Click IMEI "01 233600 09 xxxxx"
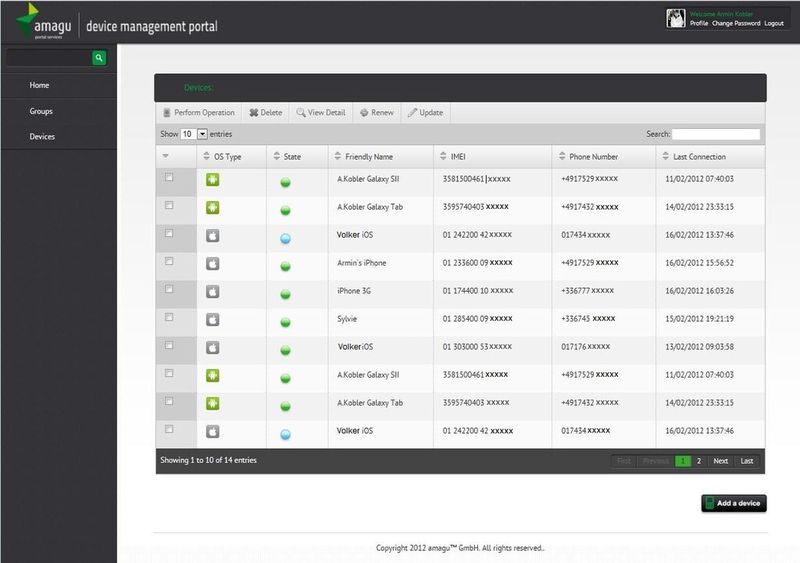The width and height of the screenshot is (800, 563). coord(478,263)
